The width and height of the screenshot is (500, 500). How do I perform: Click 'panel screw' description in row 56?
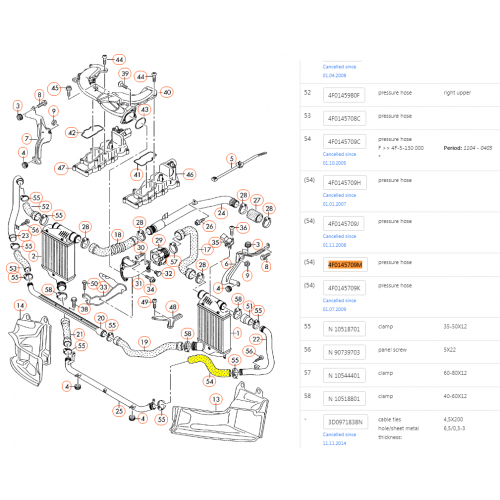[392, 350]
